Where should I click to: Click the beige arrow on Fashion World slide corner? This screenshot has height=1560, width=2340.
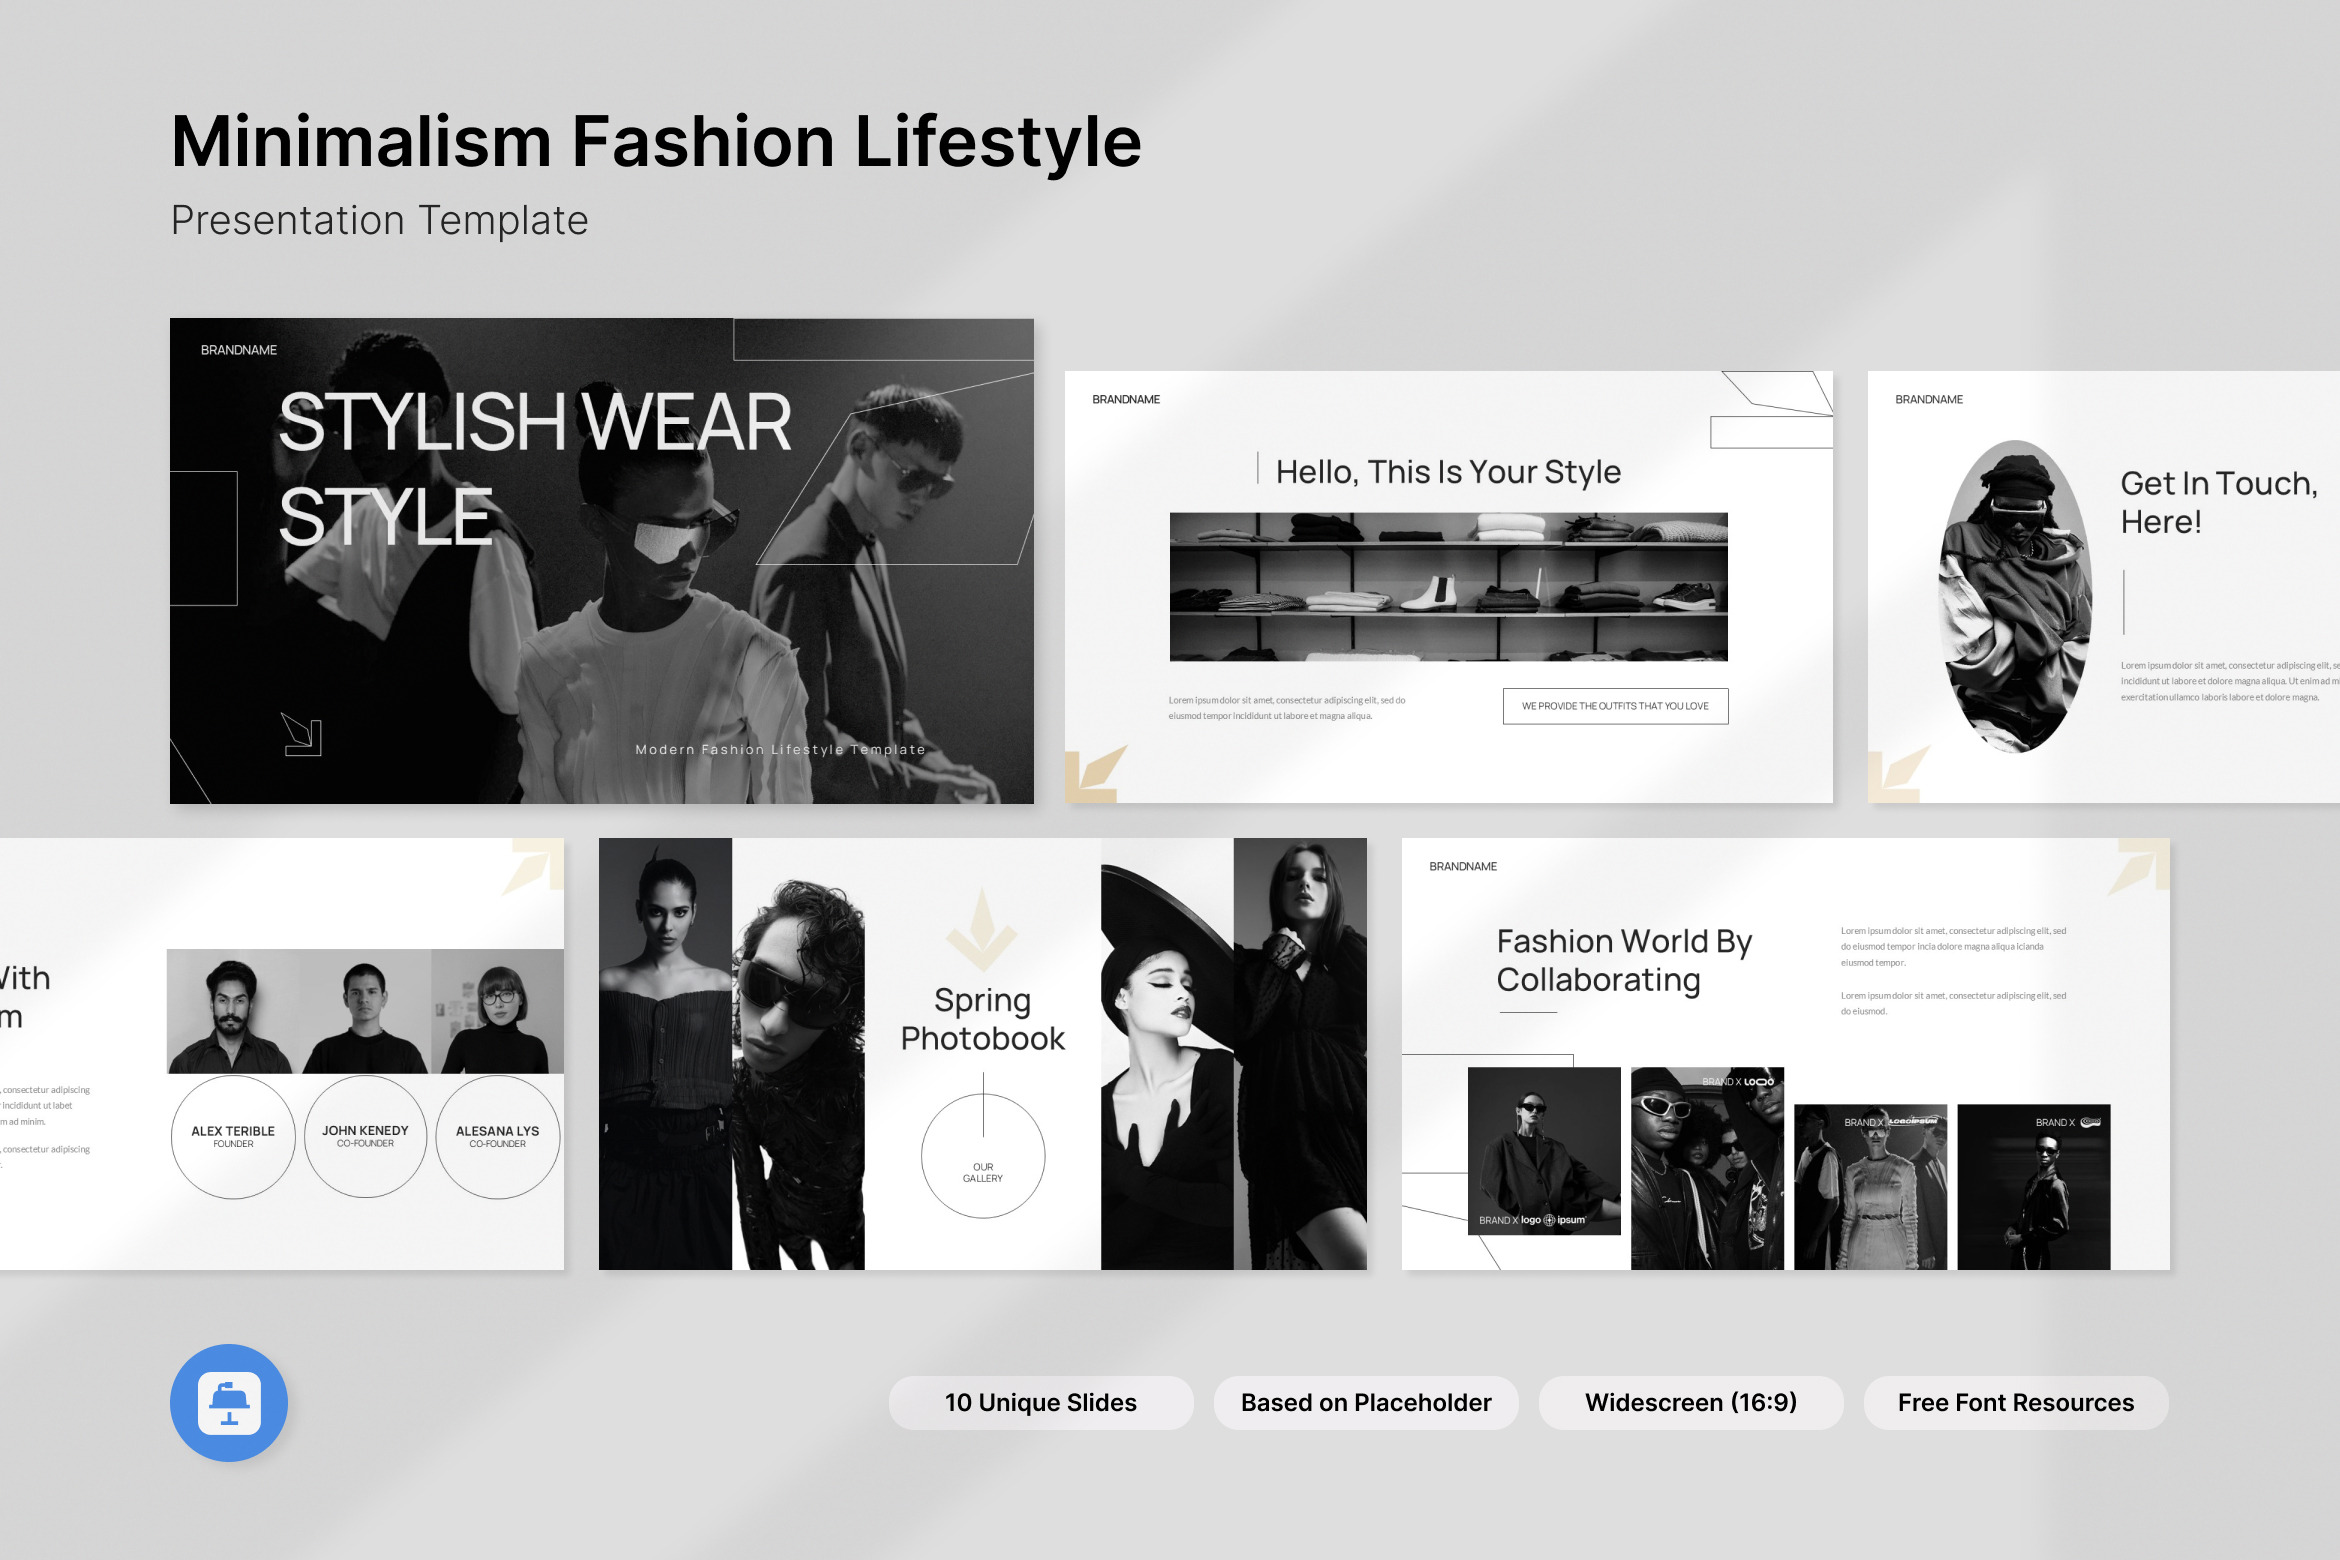point(2138,867)
